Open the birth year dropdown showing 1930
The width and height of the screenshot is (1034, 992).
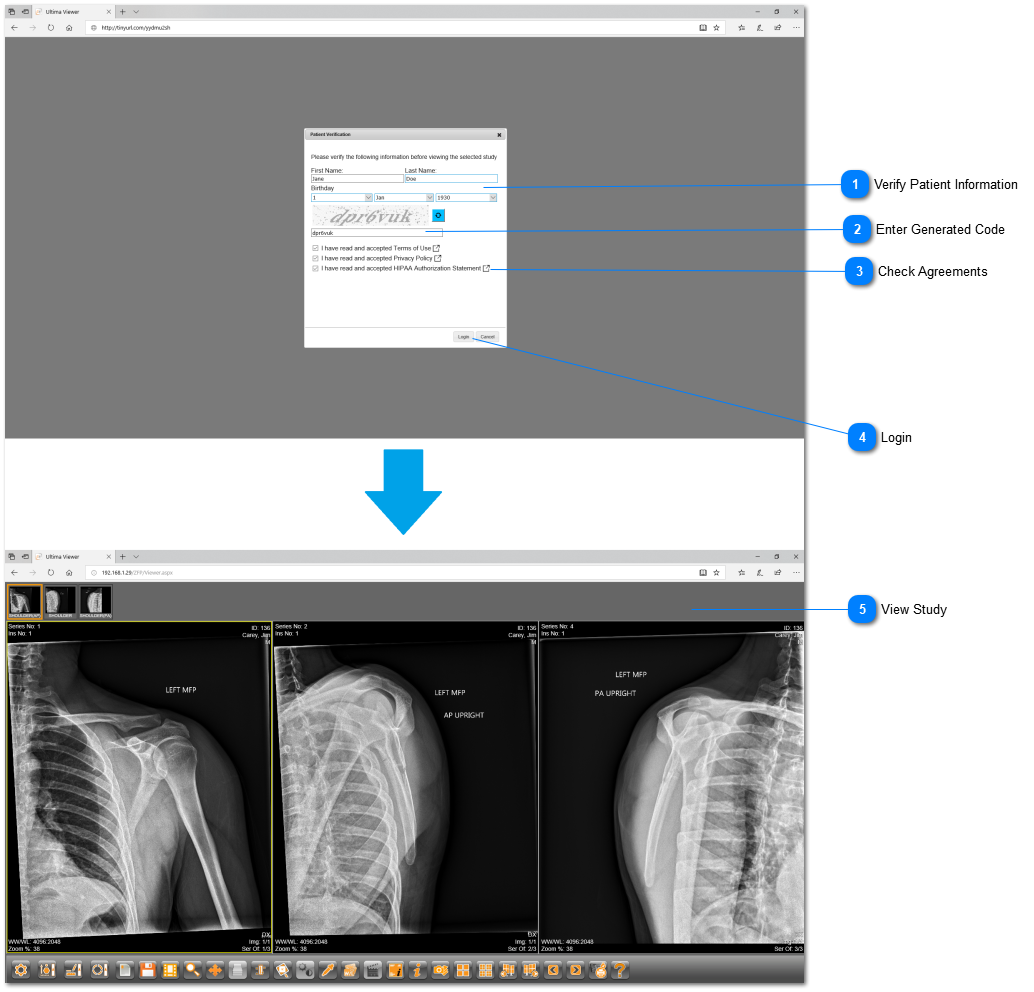tap(467, 197)
